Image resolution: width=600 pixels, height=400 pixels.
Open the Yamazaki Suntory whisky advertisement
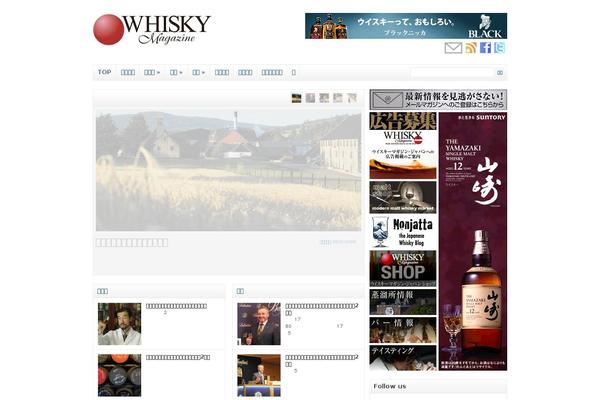(472, 240)
